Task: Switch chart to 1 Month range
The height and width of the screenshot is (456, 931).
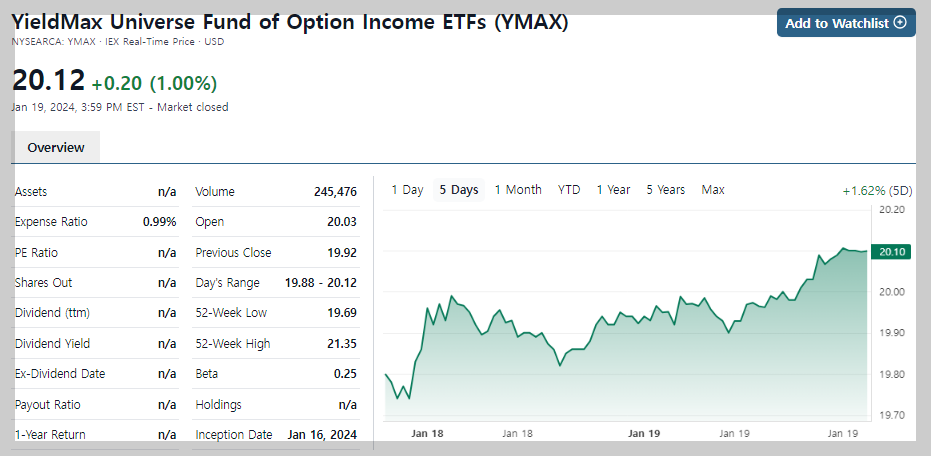Action: pos(518,190)
